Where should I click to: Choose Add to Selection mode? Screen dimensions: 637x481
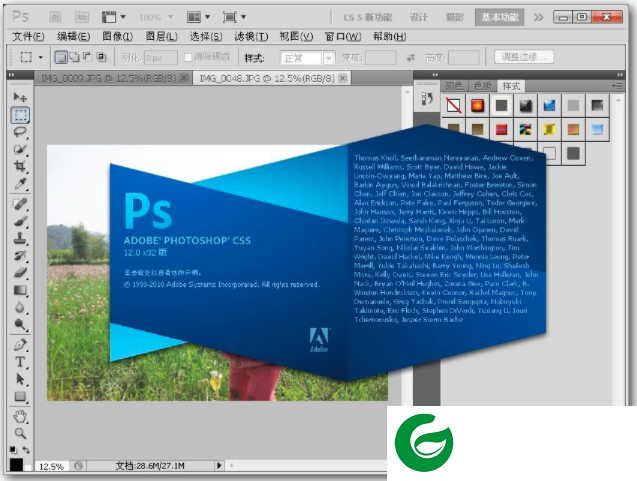(x=74, y=57)
